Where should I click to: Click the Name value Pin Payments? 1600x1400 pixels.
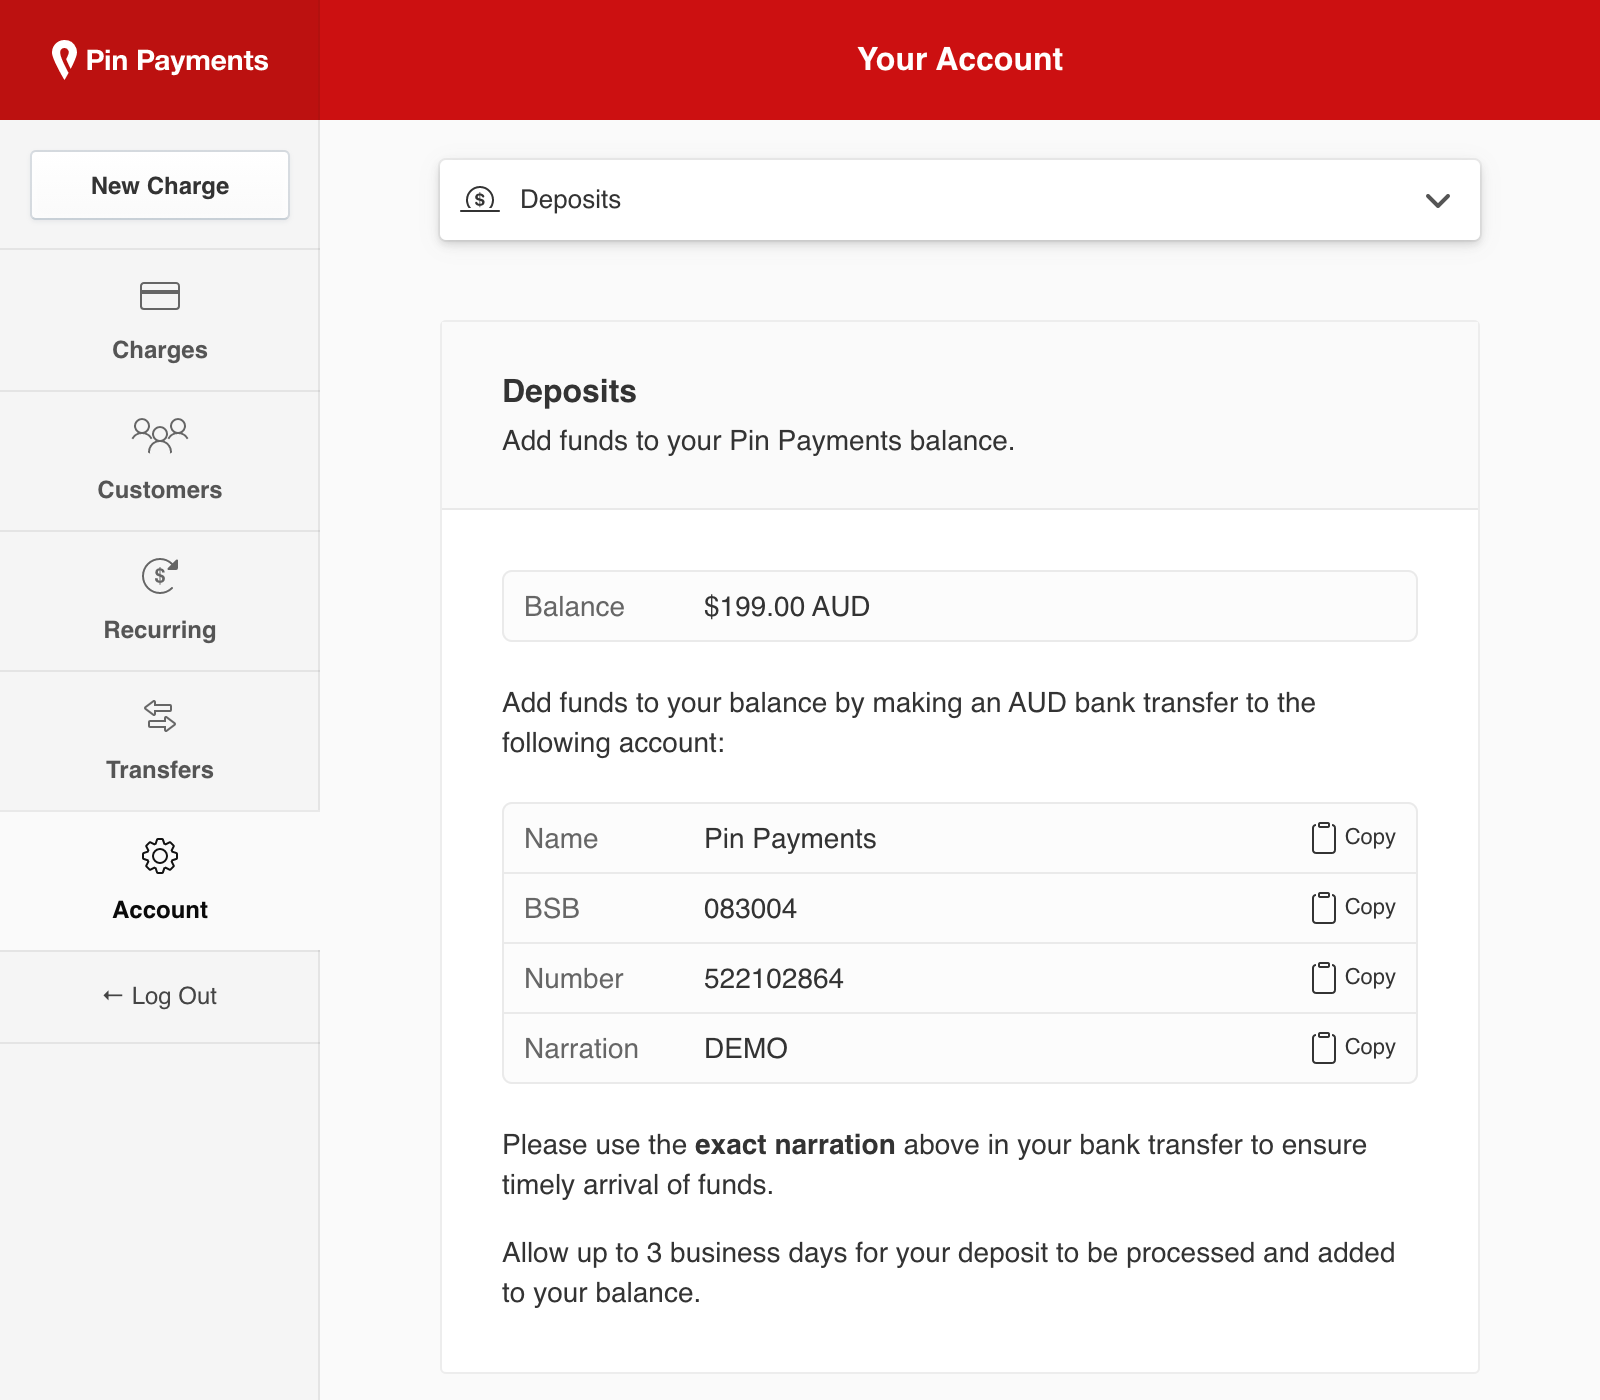pyautogui.click(x=790, y=838)
